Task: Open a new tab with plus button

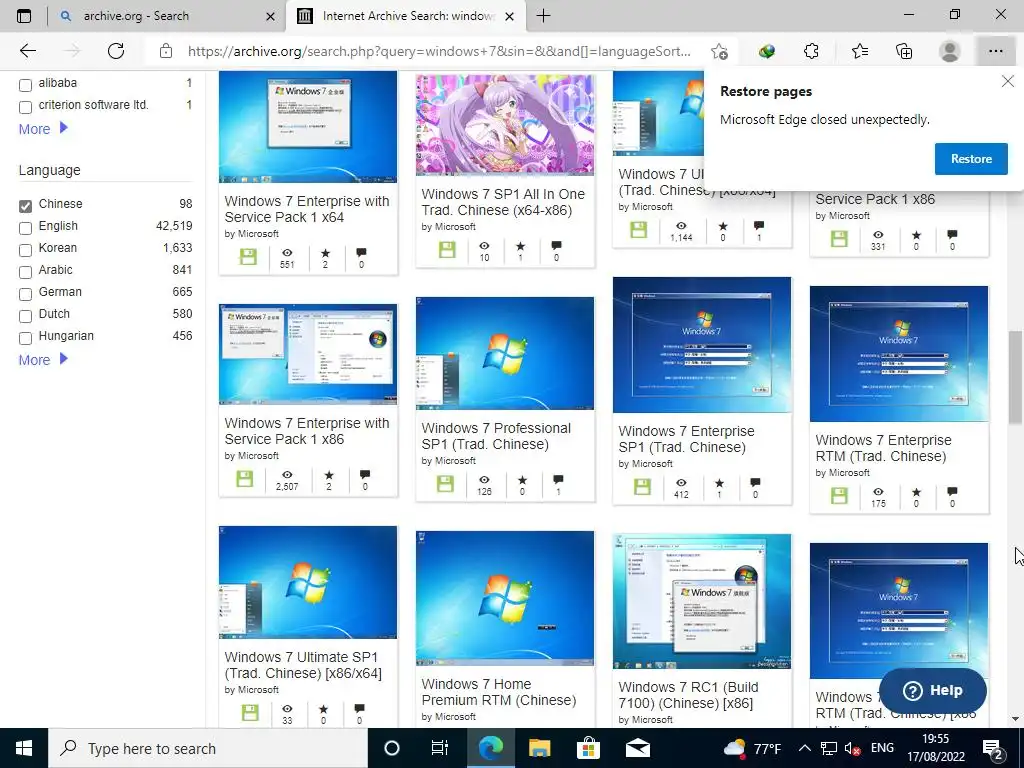Action: 543,16
